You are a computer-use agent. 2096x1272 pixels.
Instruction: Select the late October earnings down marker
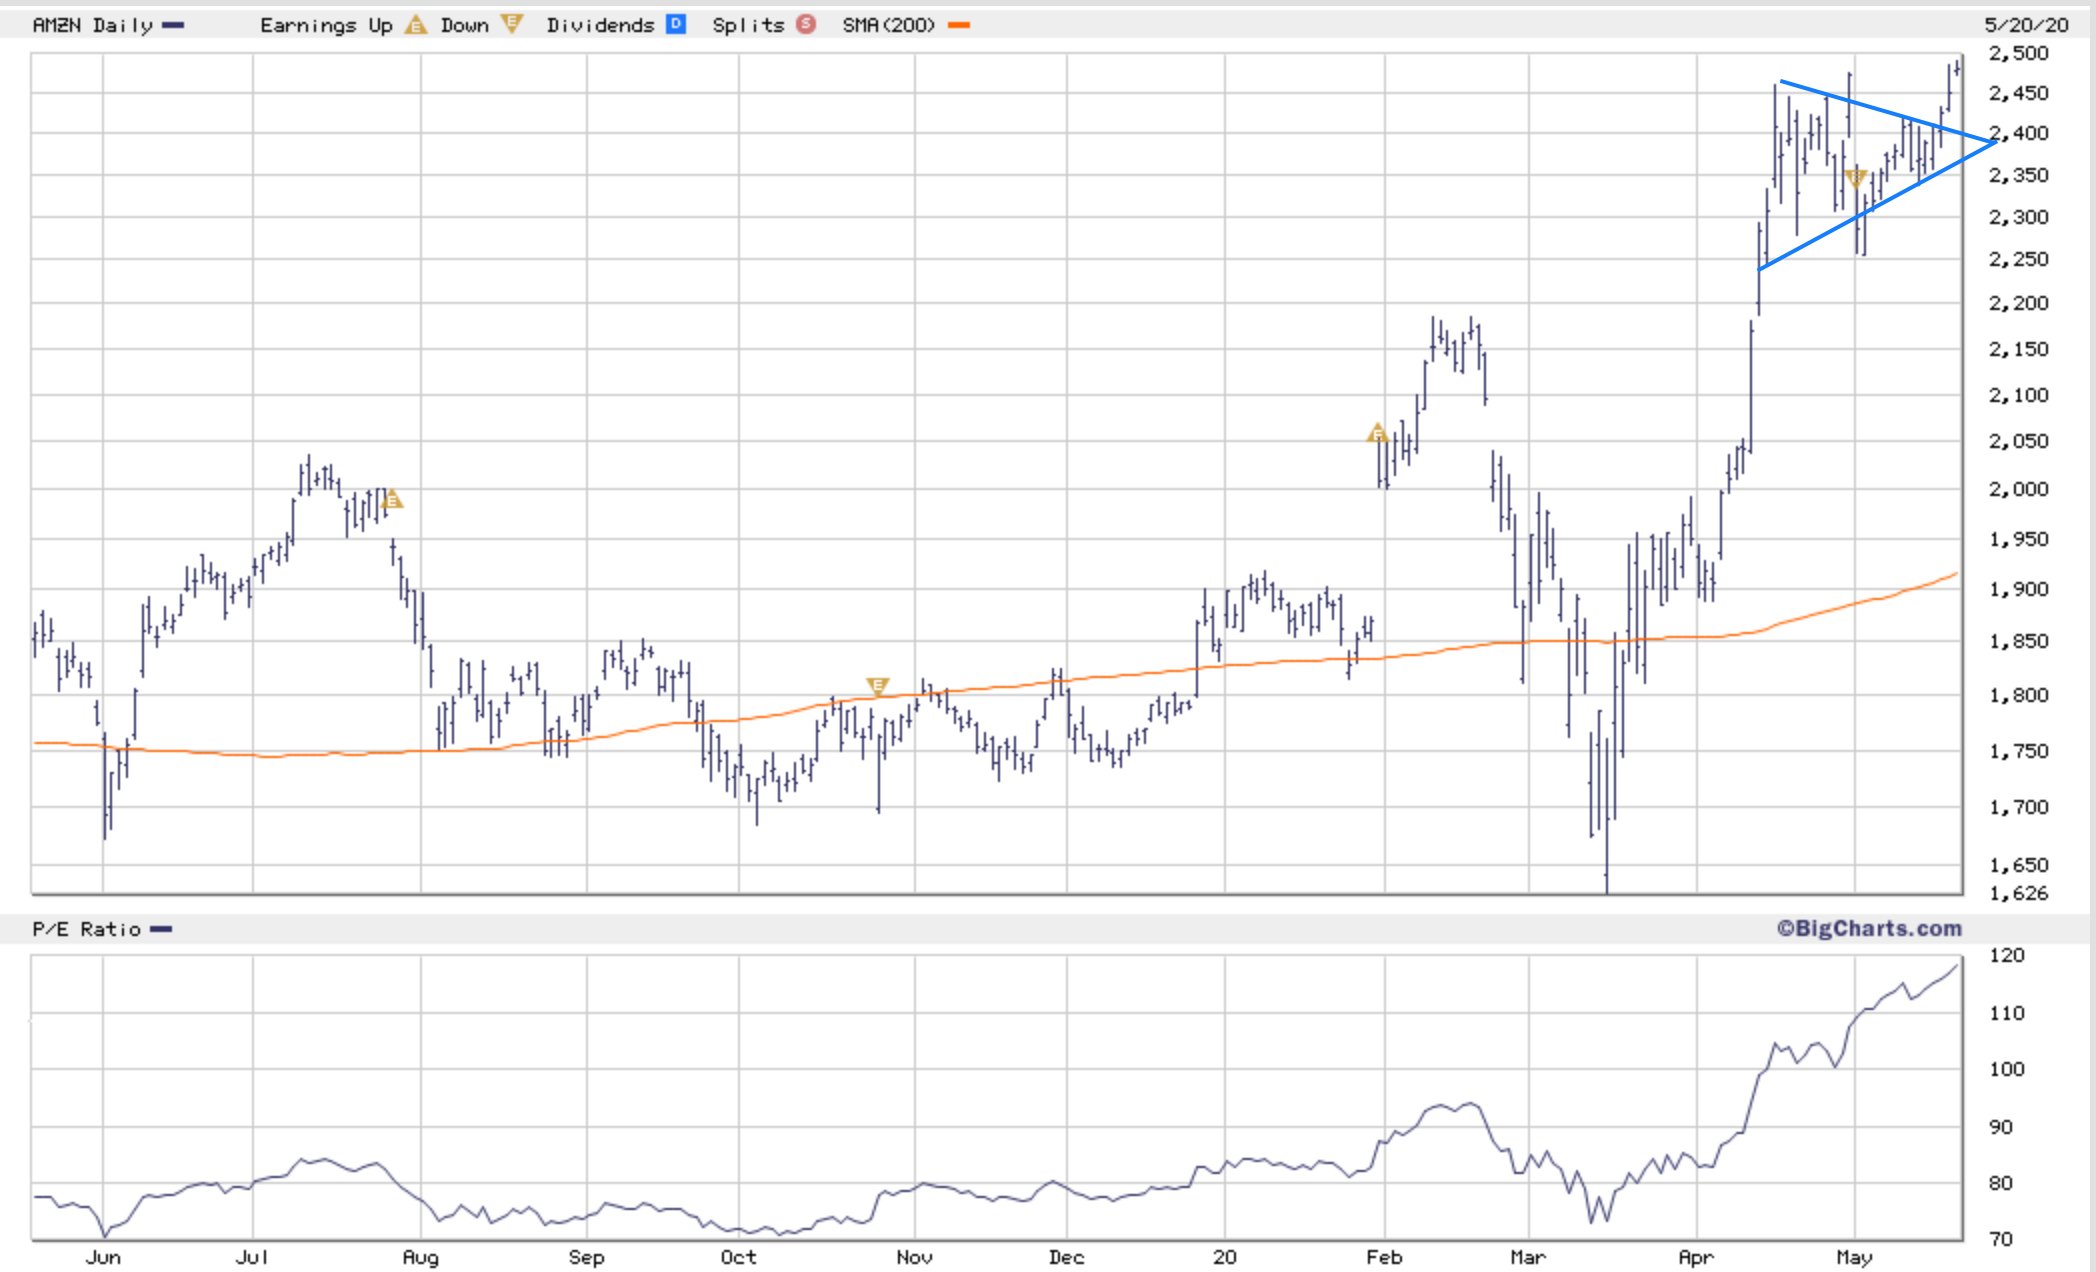point(877,686)
